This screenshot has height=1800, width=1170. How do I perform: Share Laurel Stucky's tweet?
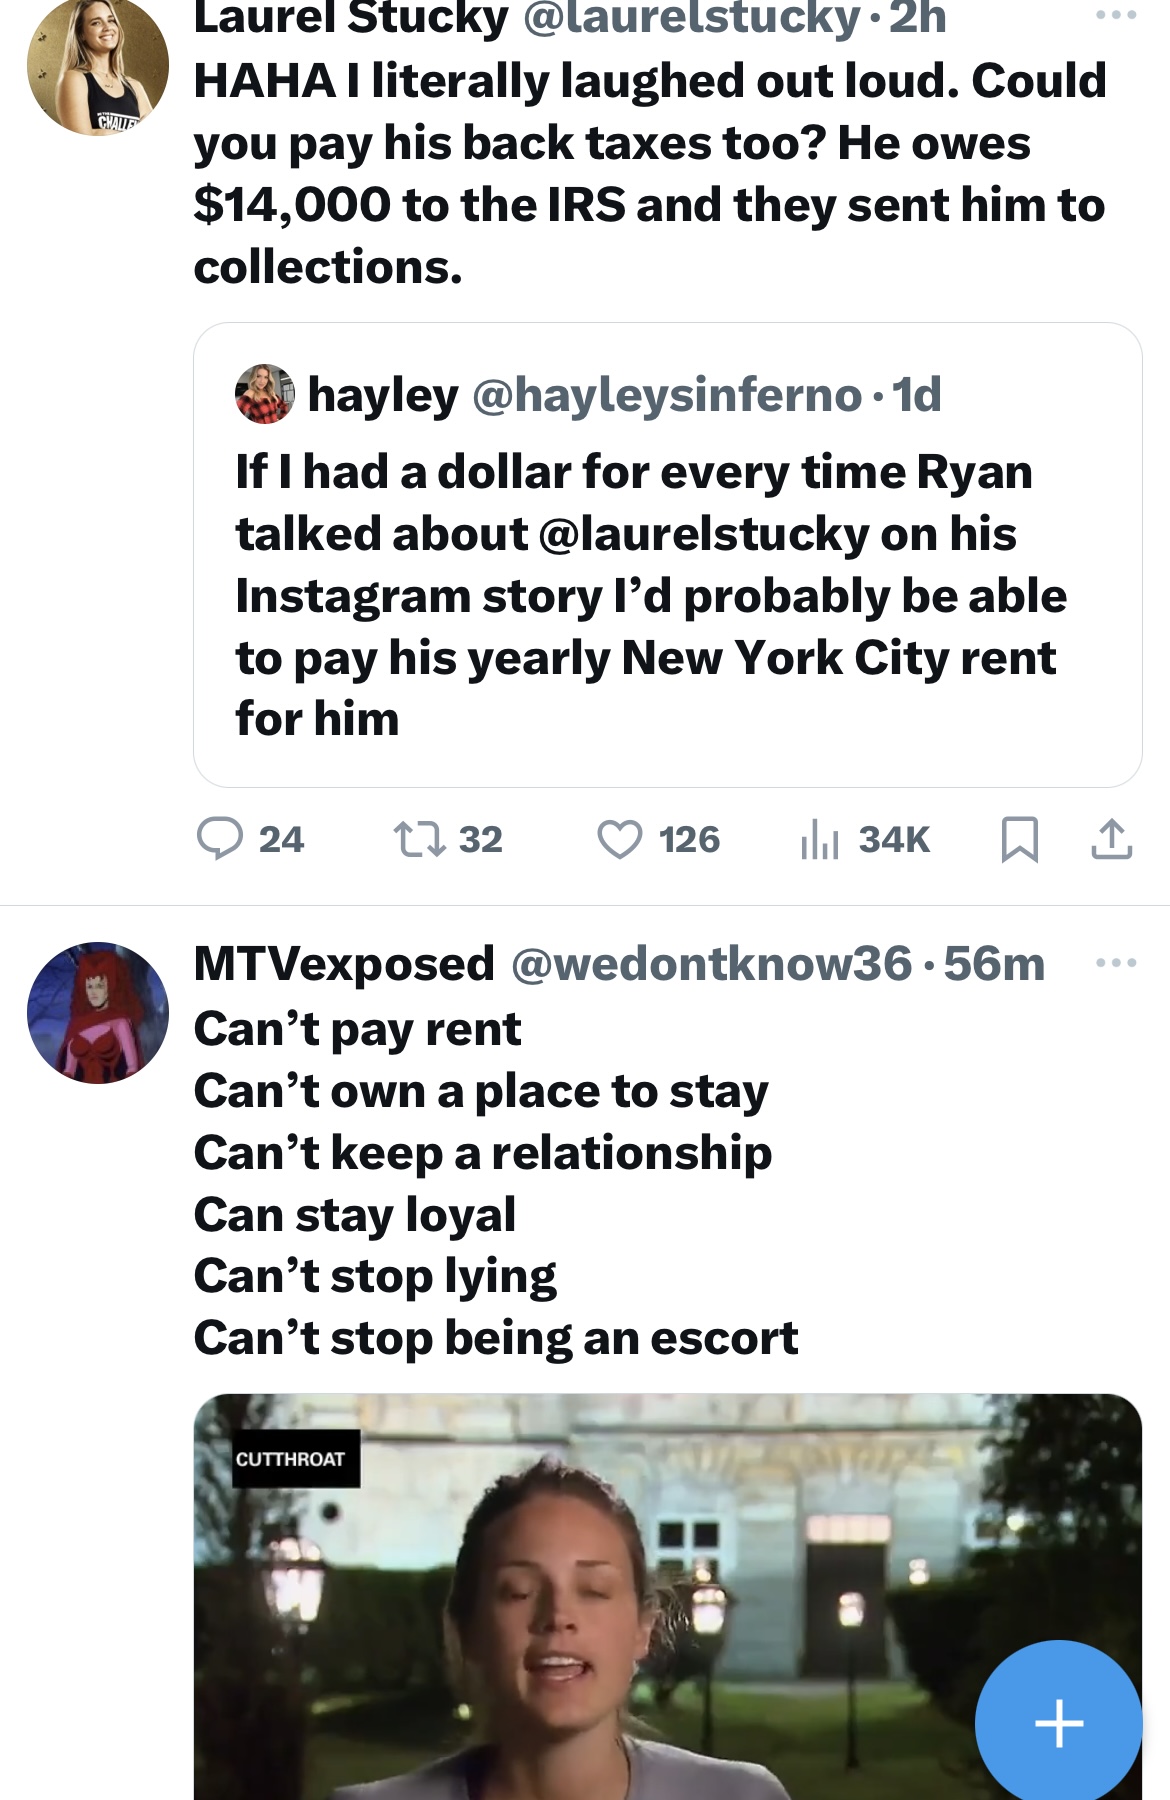point(1111,839)
